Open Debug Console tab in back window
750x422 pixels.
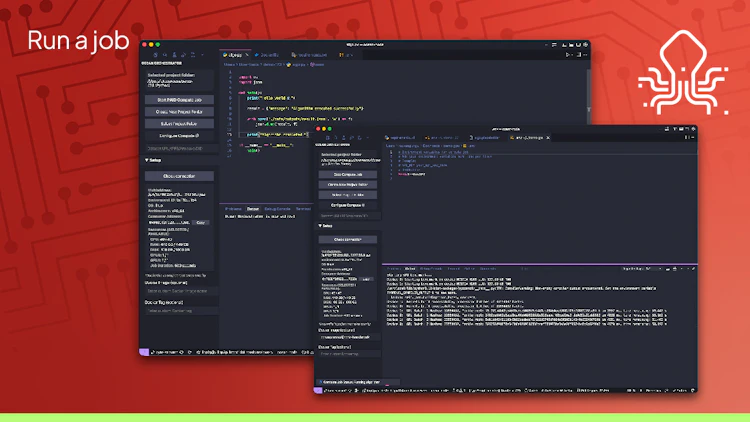(277, 209)
